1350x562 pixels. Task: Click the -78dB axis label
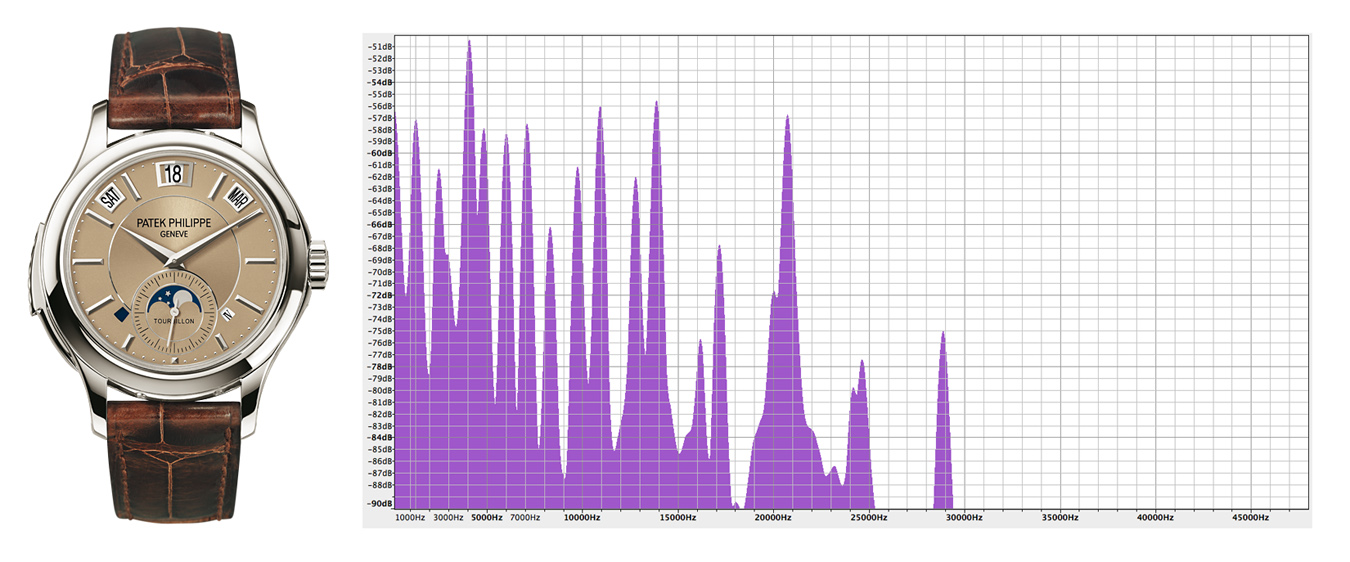click(x=379, y=367)
